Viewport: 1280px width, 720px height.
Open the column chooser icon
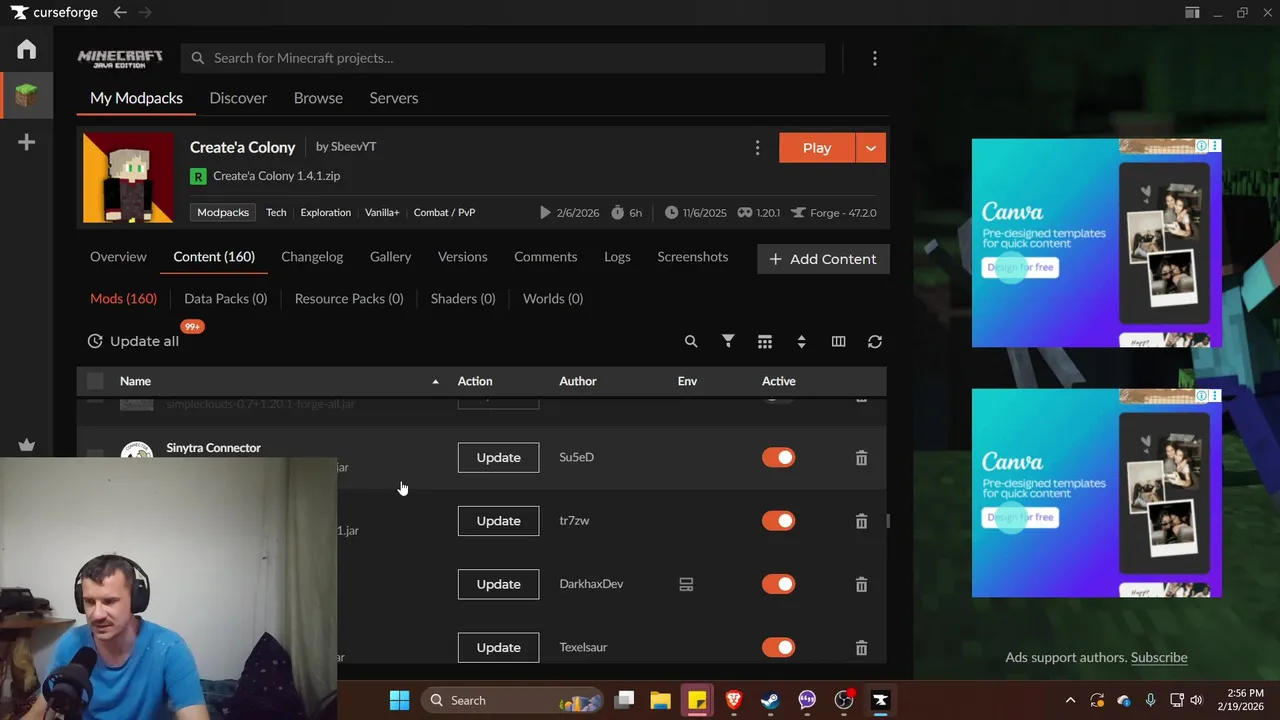coord(838,341)
